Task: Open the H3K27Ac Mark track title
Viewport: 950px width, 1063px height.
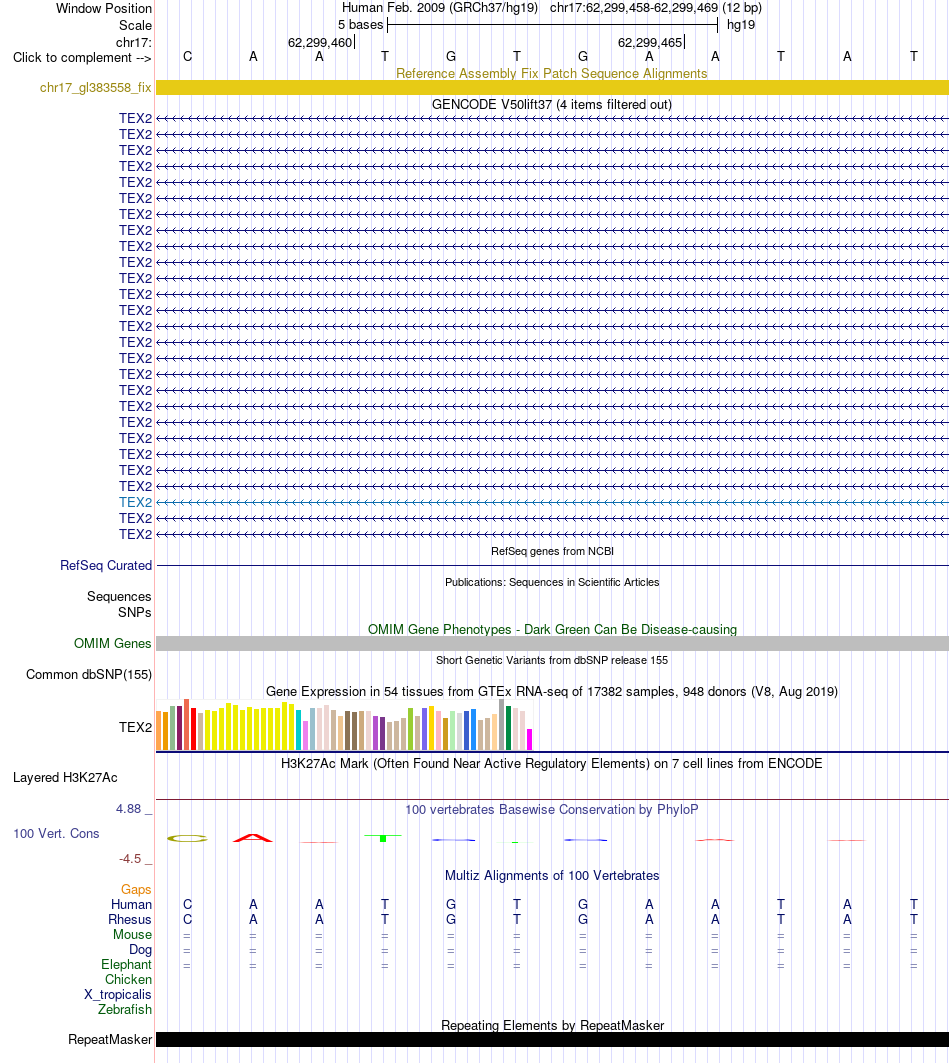Action: [x=551, y=763]
